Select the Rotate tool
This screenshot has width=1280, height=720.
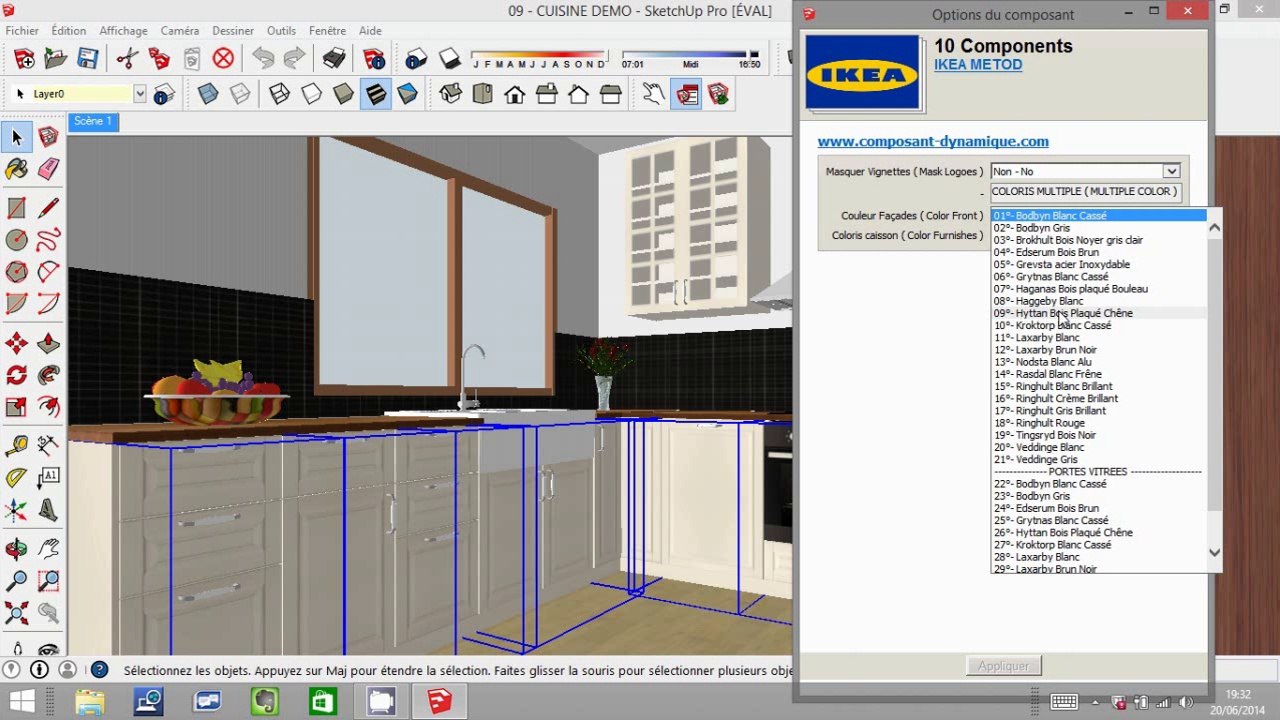pos(17,376)
